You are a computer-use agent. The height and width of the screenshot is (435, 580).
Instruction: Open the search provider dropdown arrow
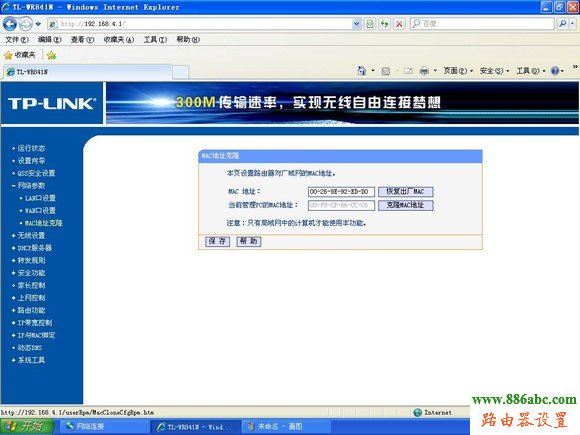(573, 24)
